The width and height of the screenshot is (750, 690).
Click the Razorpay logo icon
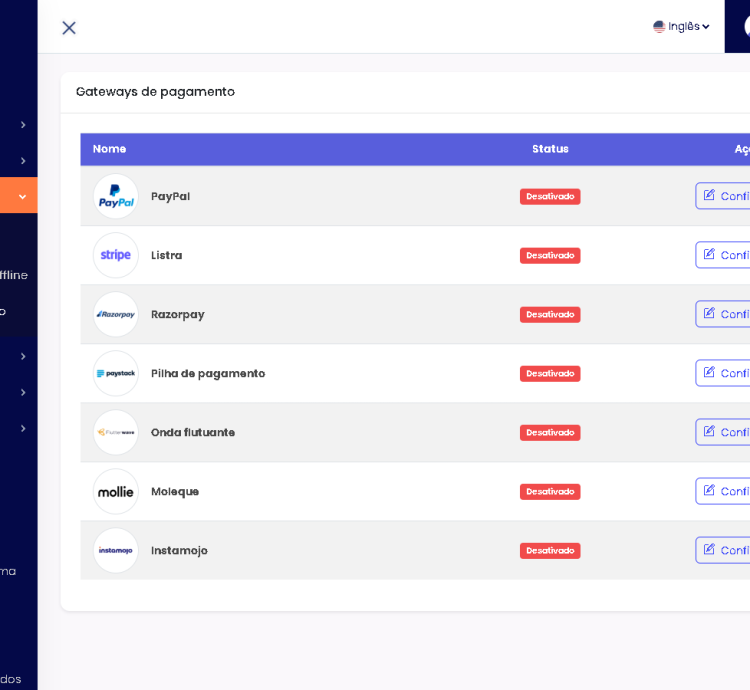[116, 314]
